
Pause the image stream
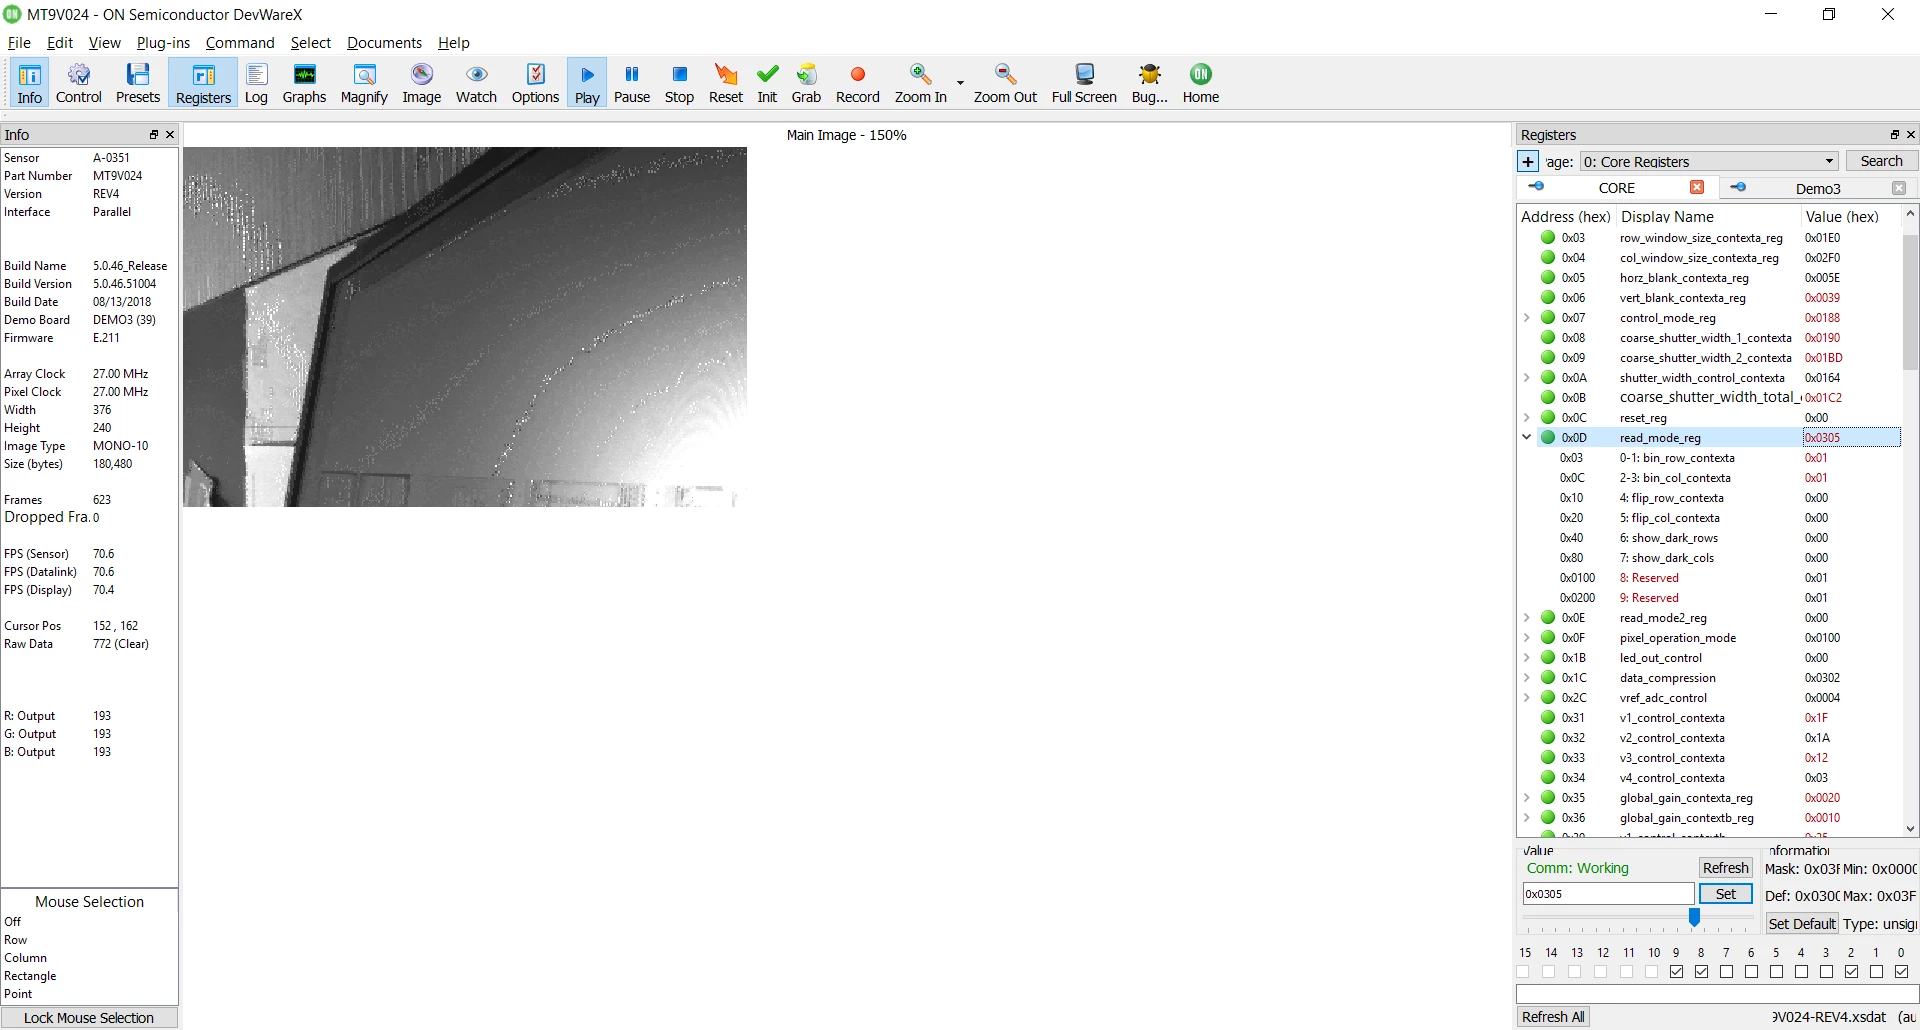point(632,83)
